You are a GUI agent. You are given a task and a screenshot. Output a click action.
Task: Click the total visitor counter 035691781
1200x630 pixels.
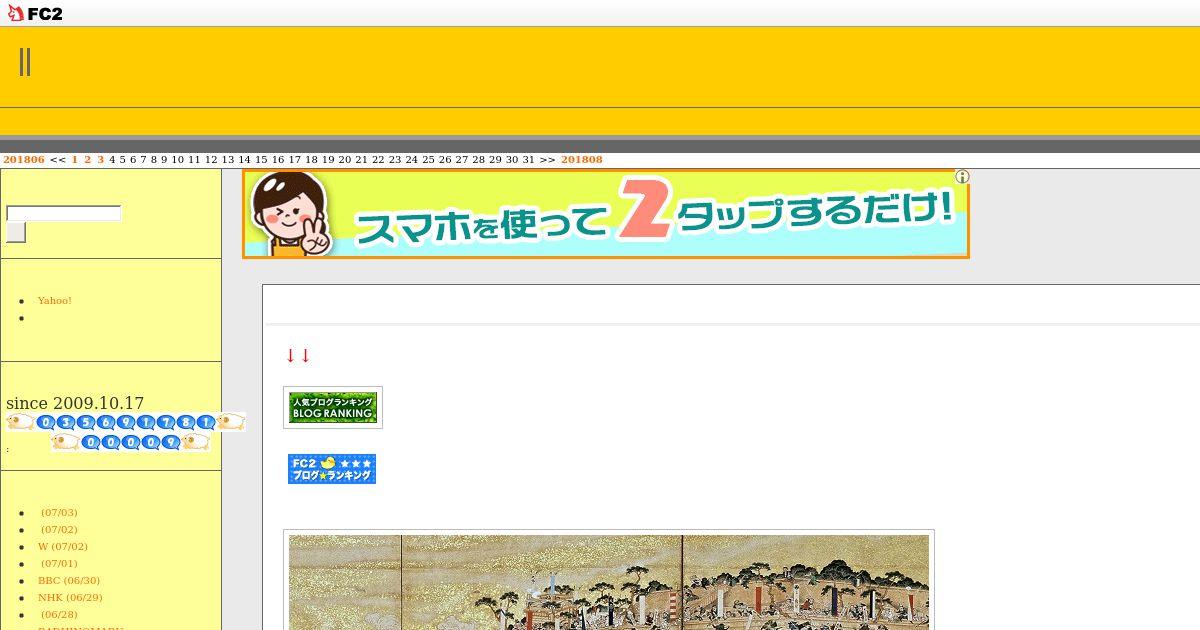126,422
